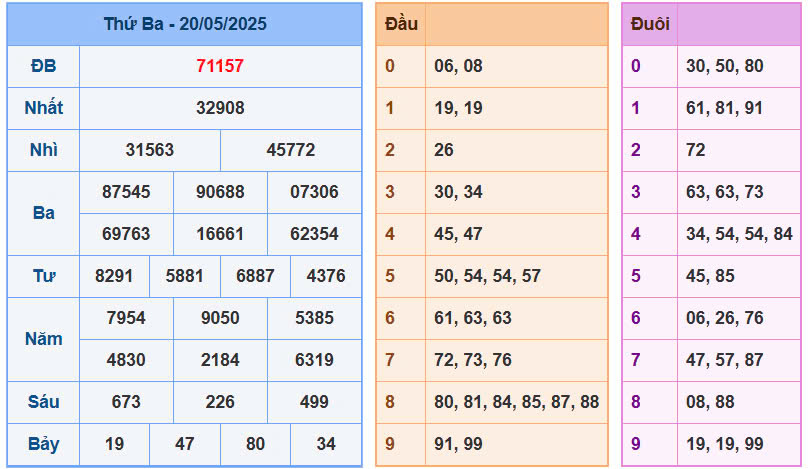Click "45, 47" in the Đầu table
This screenshot has height=469, width=809.
pos(458,234)
